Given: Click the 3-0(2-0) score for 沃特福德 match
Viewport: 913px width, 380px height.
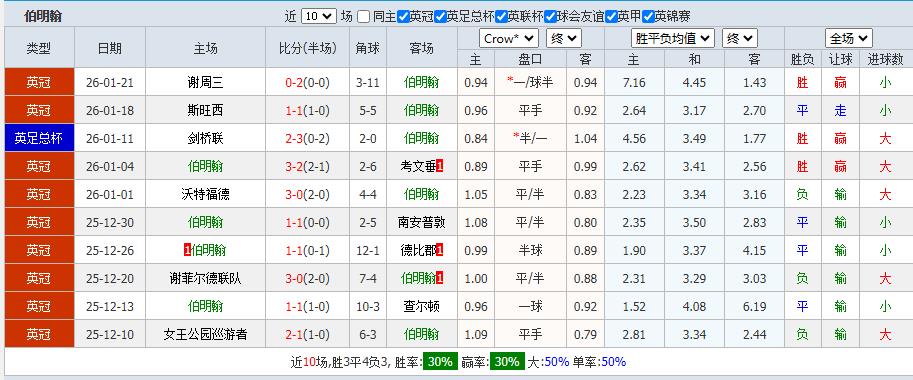Looking at the screenshot, I should click(307, 194).
